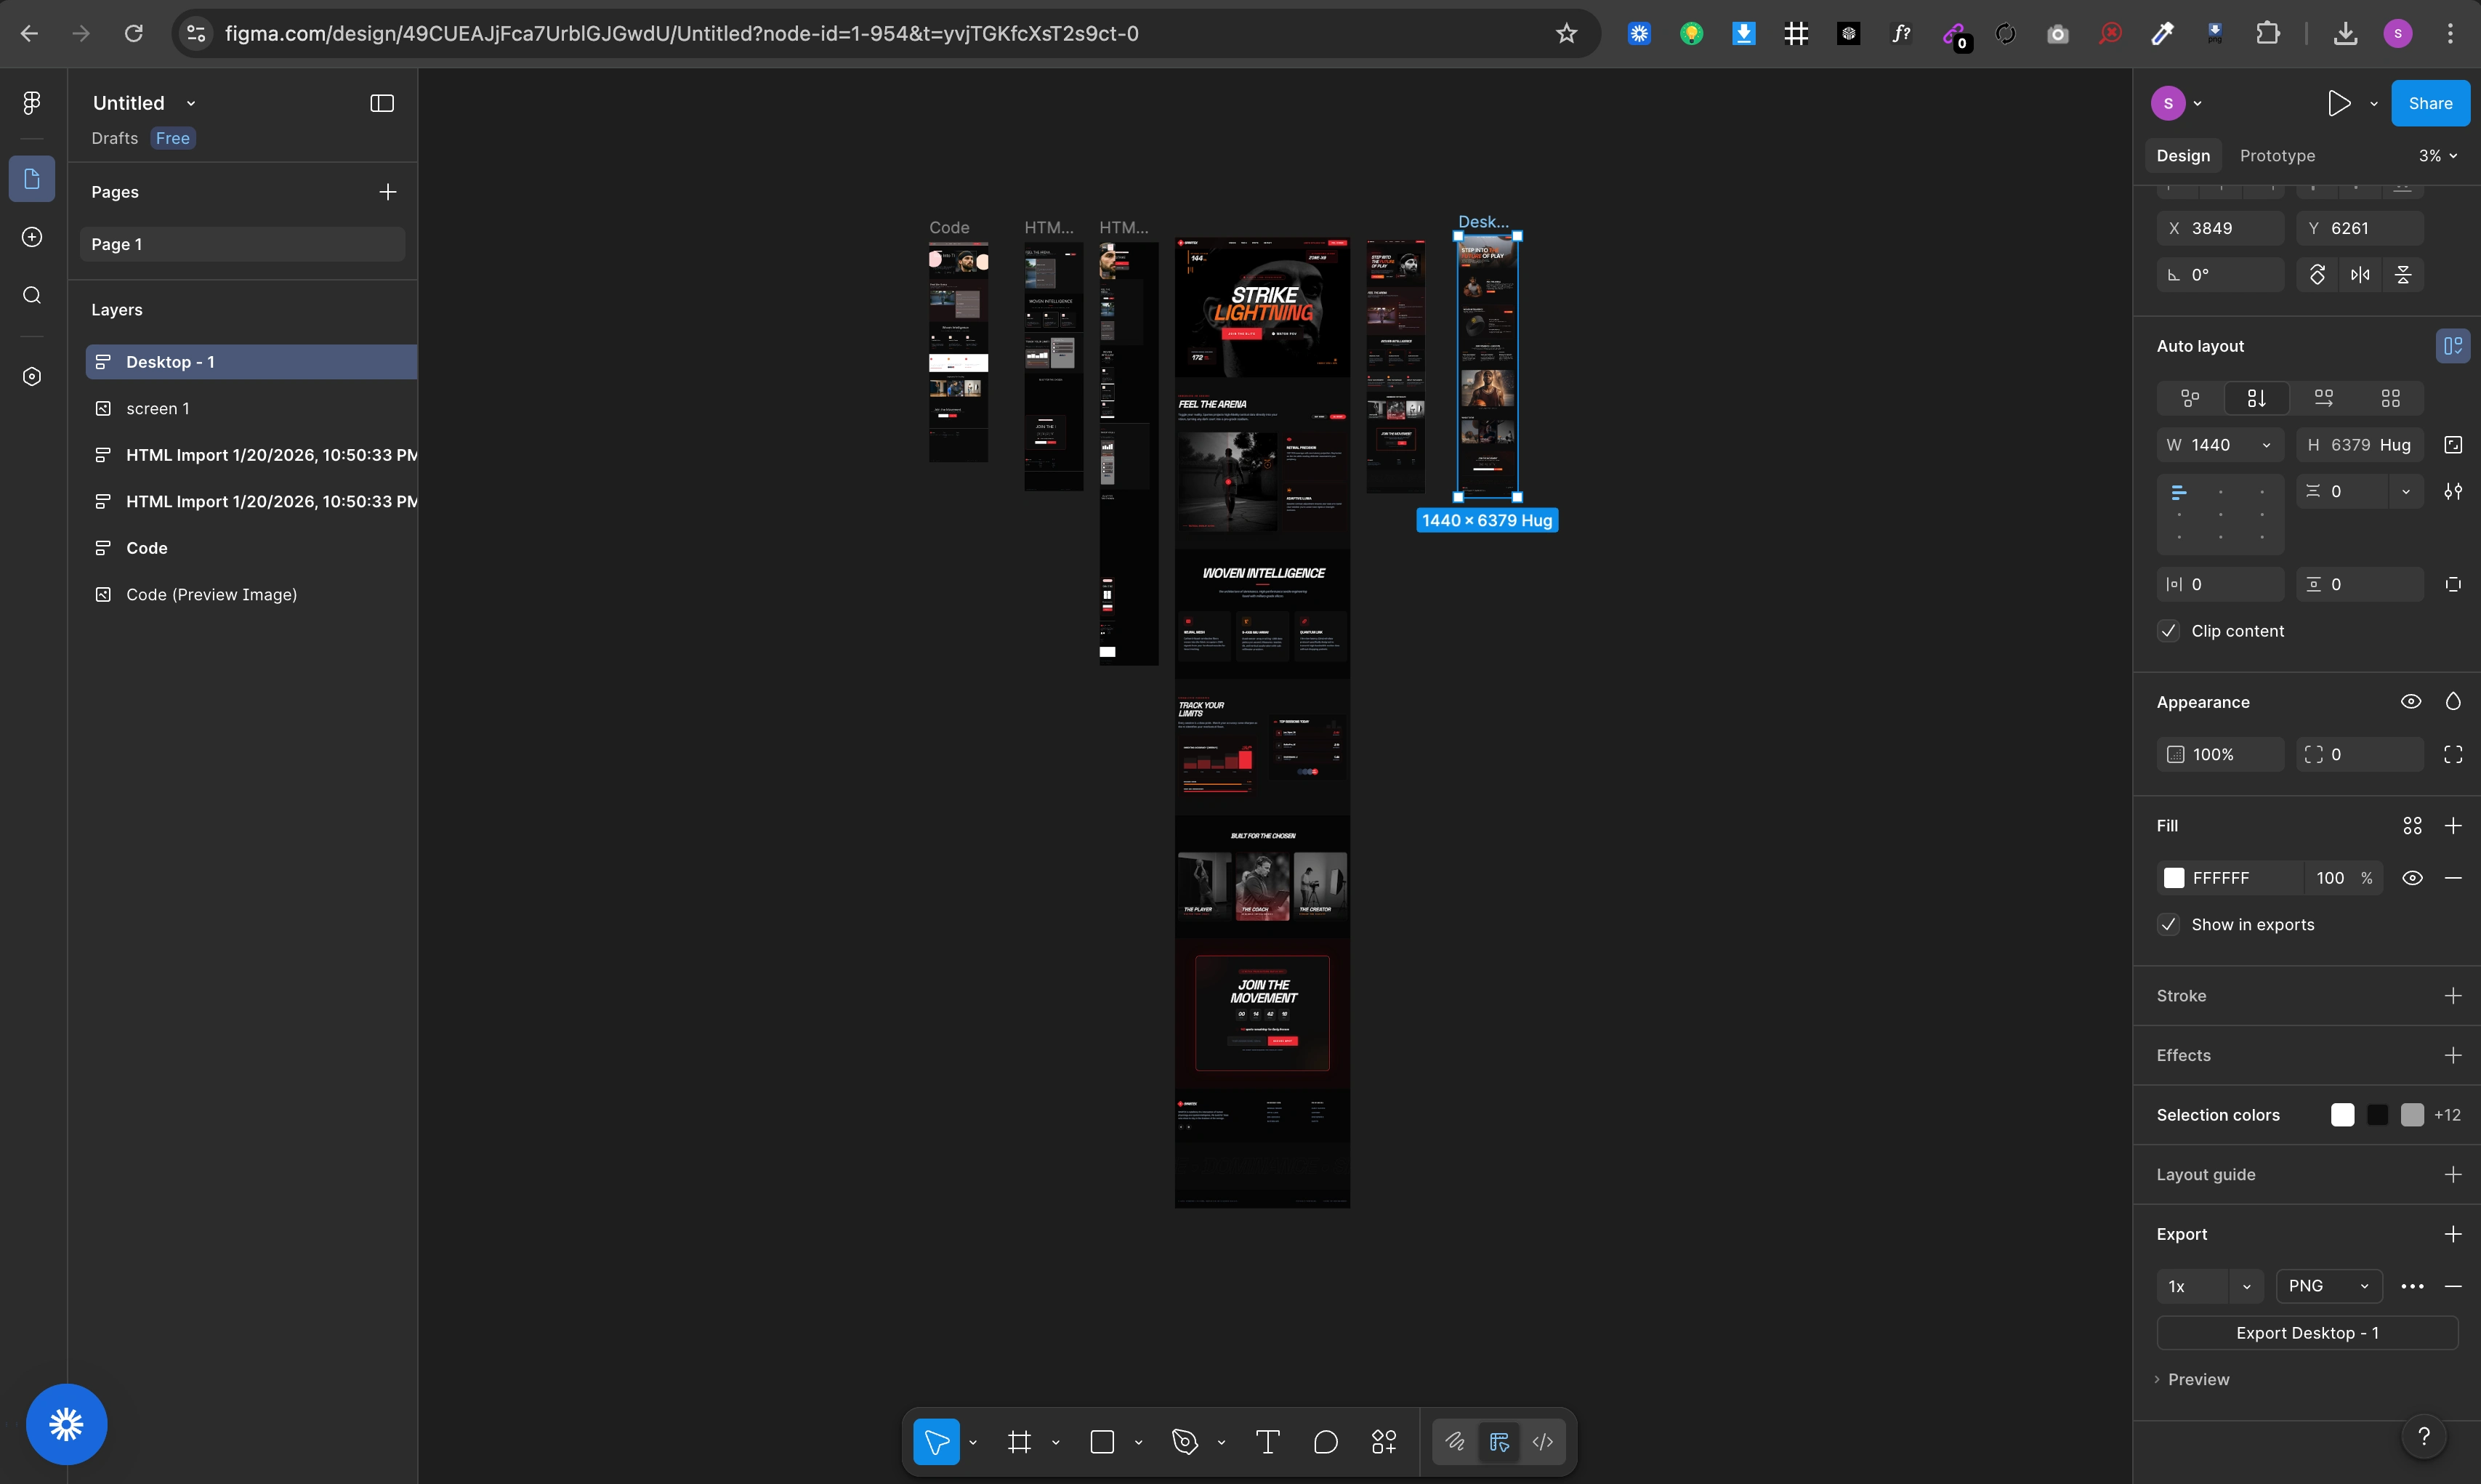Select the Pen tool

(1184, 1442)
